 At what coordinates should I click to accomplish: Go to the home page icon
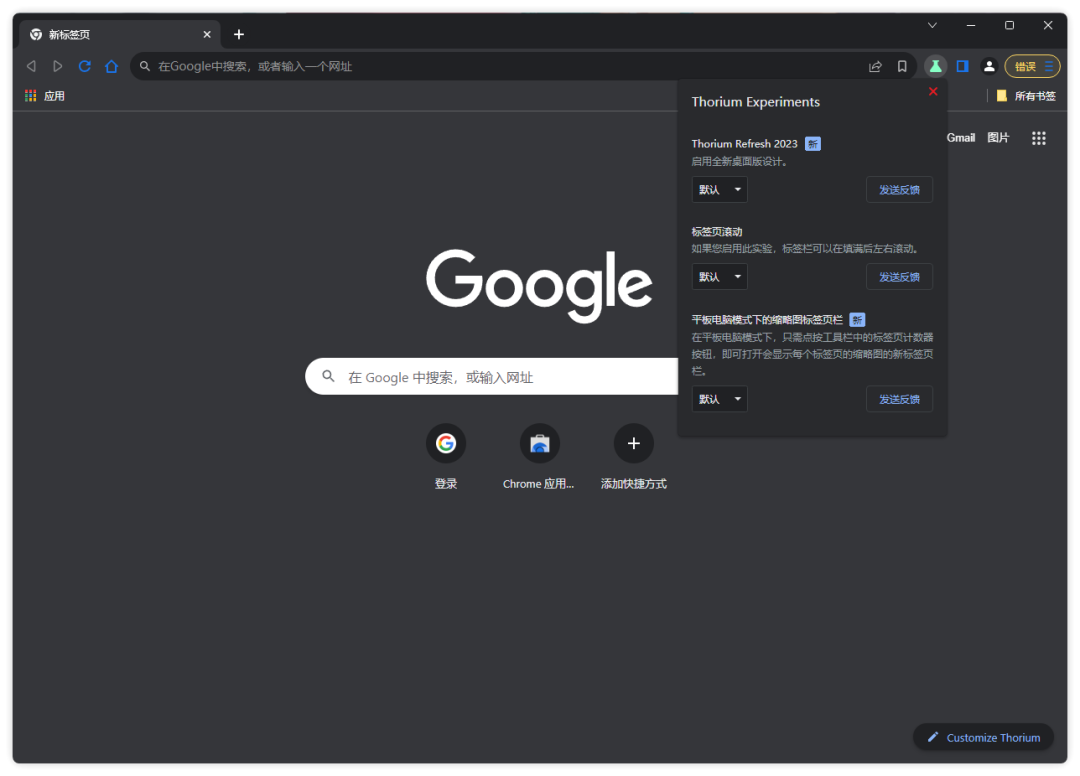tap(112, 66)
